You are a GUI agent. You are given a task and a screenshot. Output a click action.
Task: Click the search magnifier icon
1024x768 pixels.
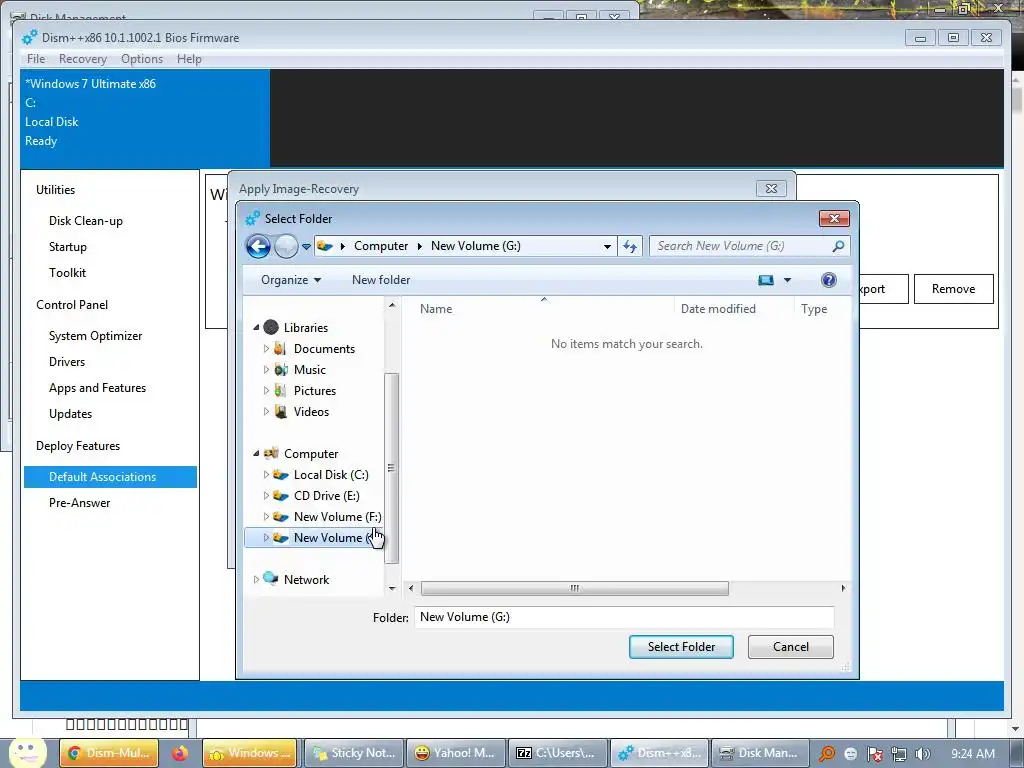839,246
